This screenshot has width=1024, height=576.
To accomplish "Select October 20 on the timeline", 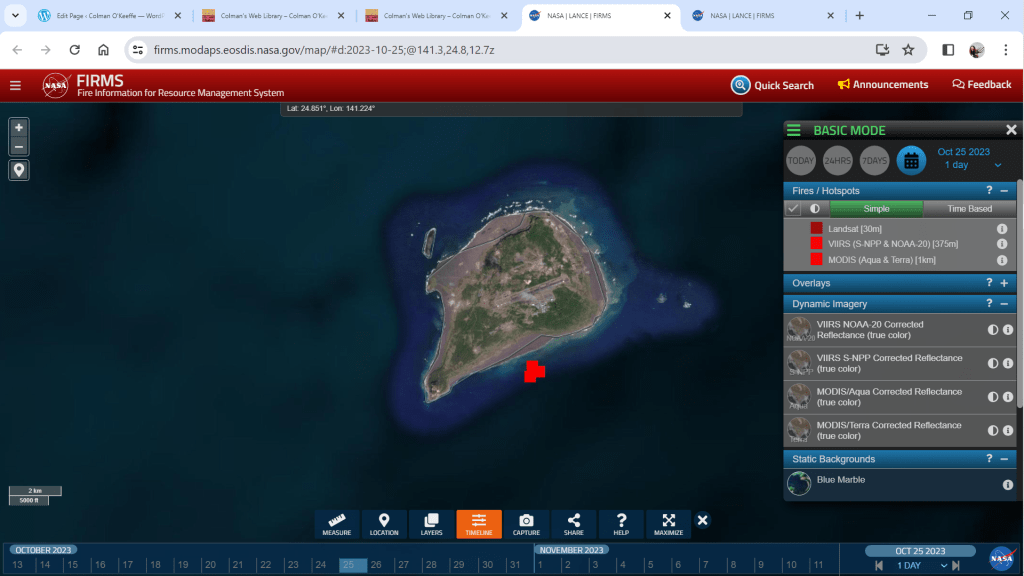I will tap(209, 565).
